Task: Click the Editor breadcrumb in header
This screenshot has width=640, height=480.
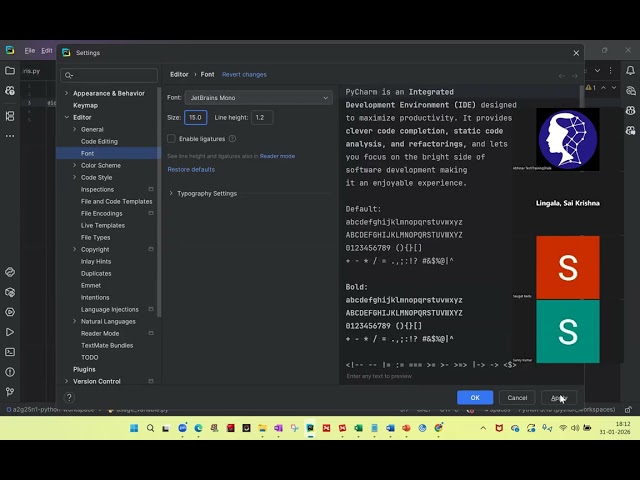Action: pyautogui.click(x=179, y=75)
